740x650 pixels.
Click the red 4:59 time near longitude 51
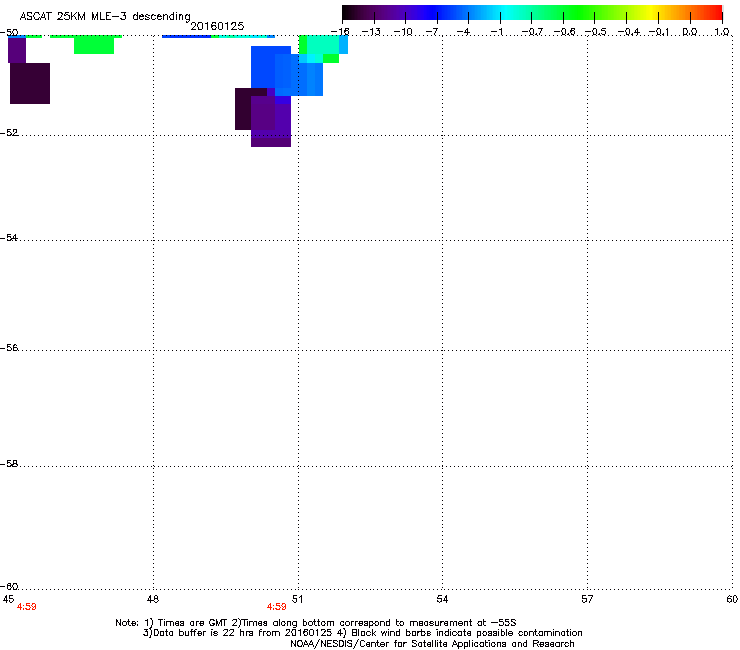point(277,607)
